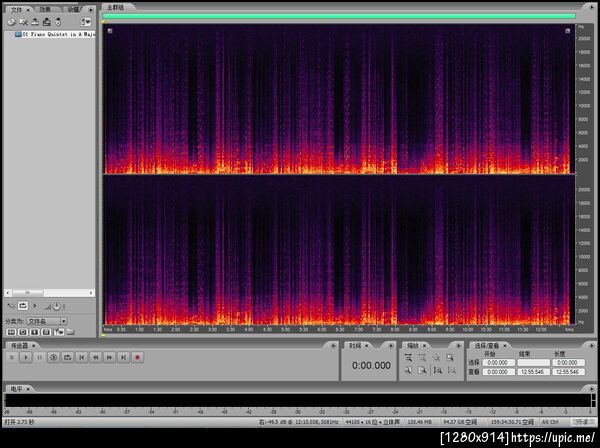Open the sort-by 文件名 dropdown
This screenshot has height=448, width=600.
click(48, 321)
